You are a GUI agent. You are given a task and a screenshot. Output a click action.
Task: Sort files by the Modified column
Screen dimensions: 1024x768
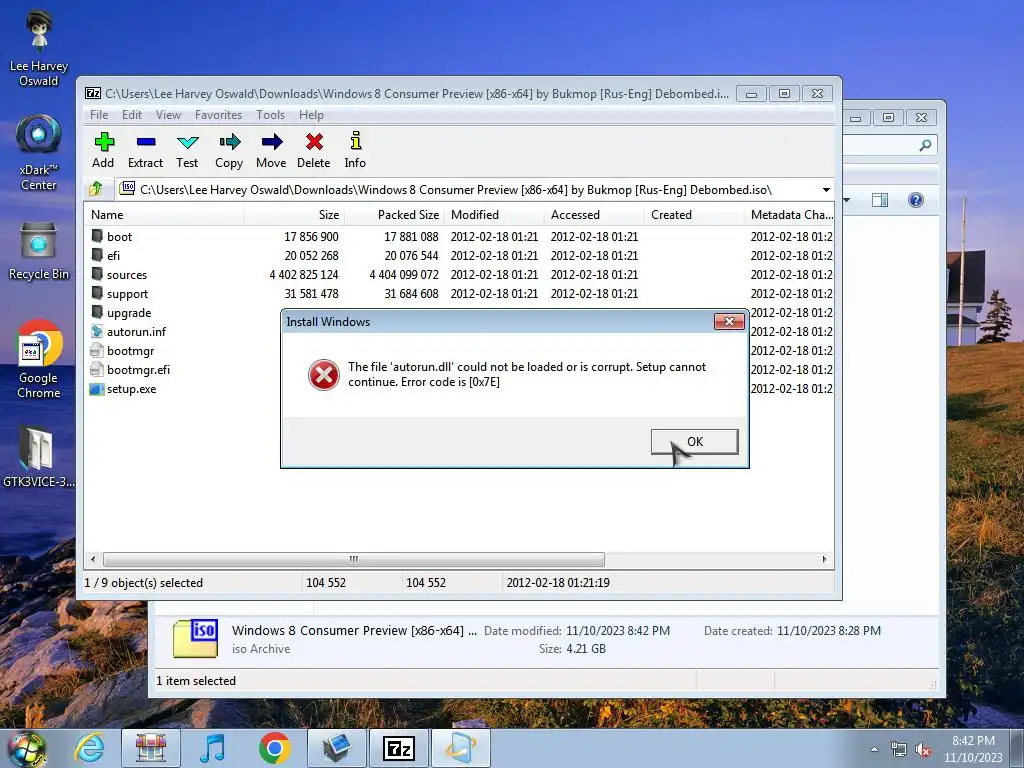point(494,215)
